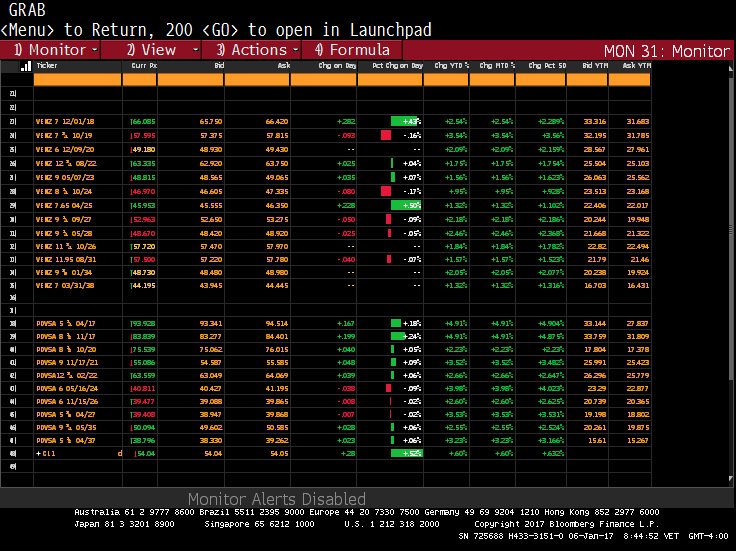
Task: Click the Ask value 54.05 in the +CL1 row
Action: pos(279,453)
